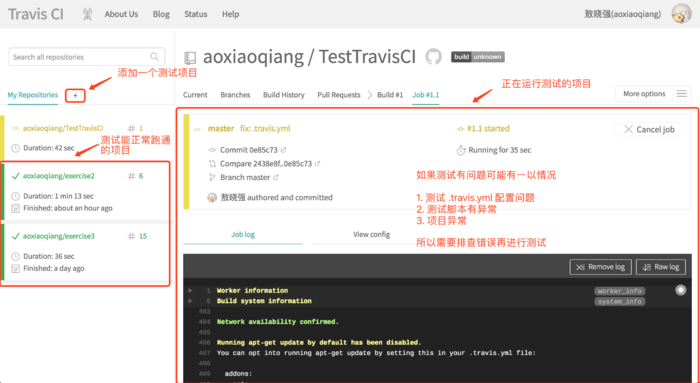
Task: Click calendar icon beside Finished: about an hour ago
Action: pyautogui.click(x=16, y=208)
